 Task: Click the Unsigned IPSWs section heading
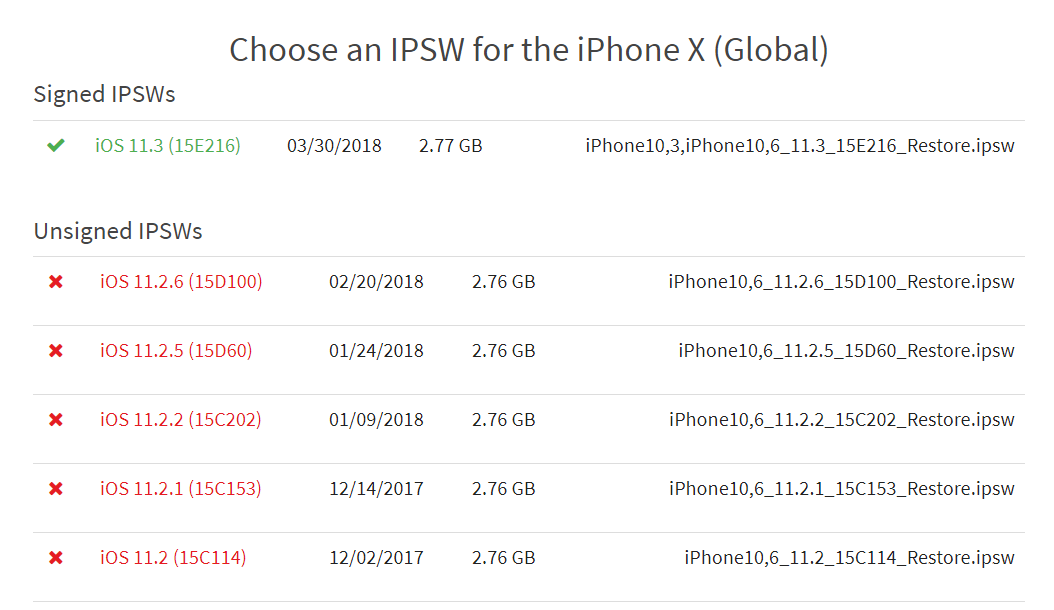point(118,230)
